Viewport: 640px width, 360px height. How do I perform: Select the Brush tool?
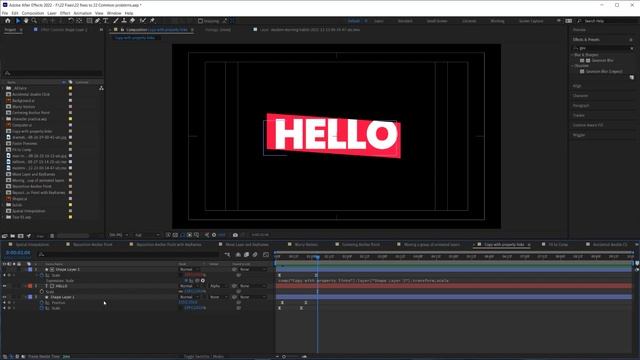point(116,20)
